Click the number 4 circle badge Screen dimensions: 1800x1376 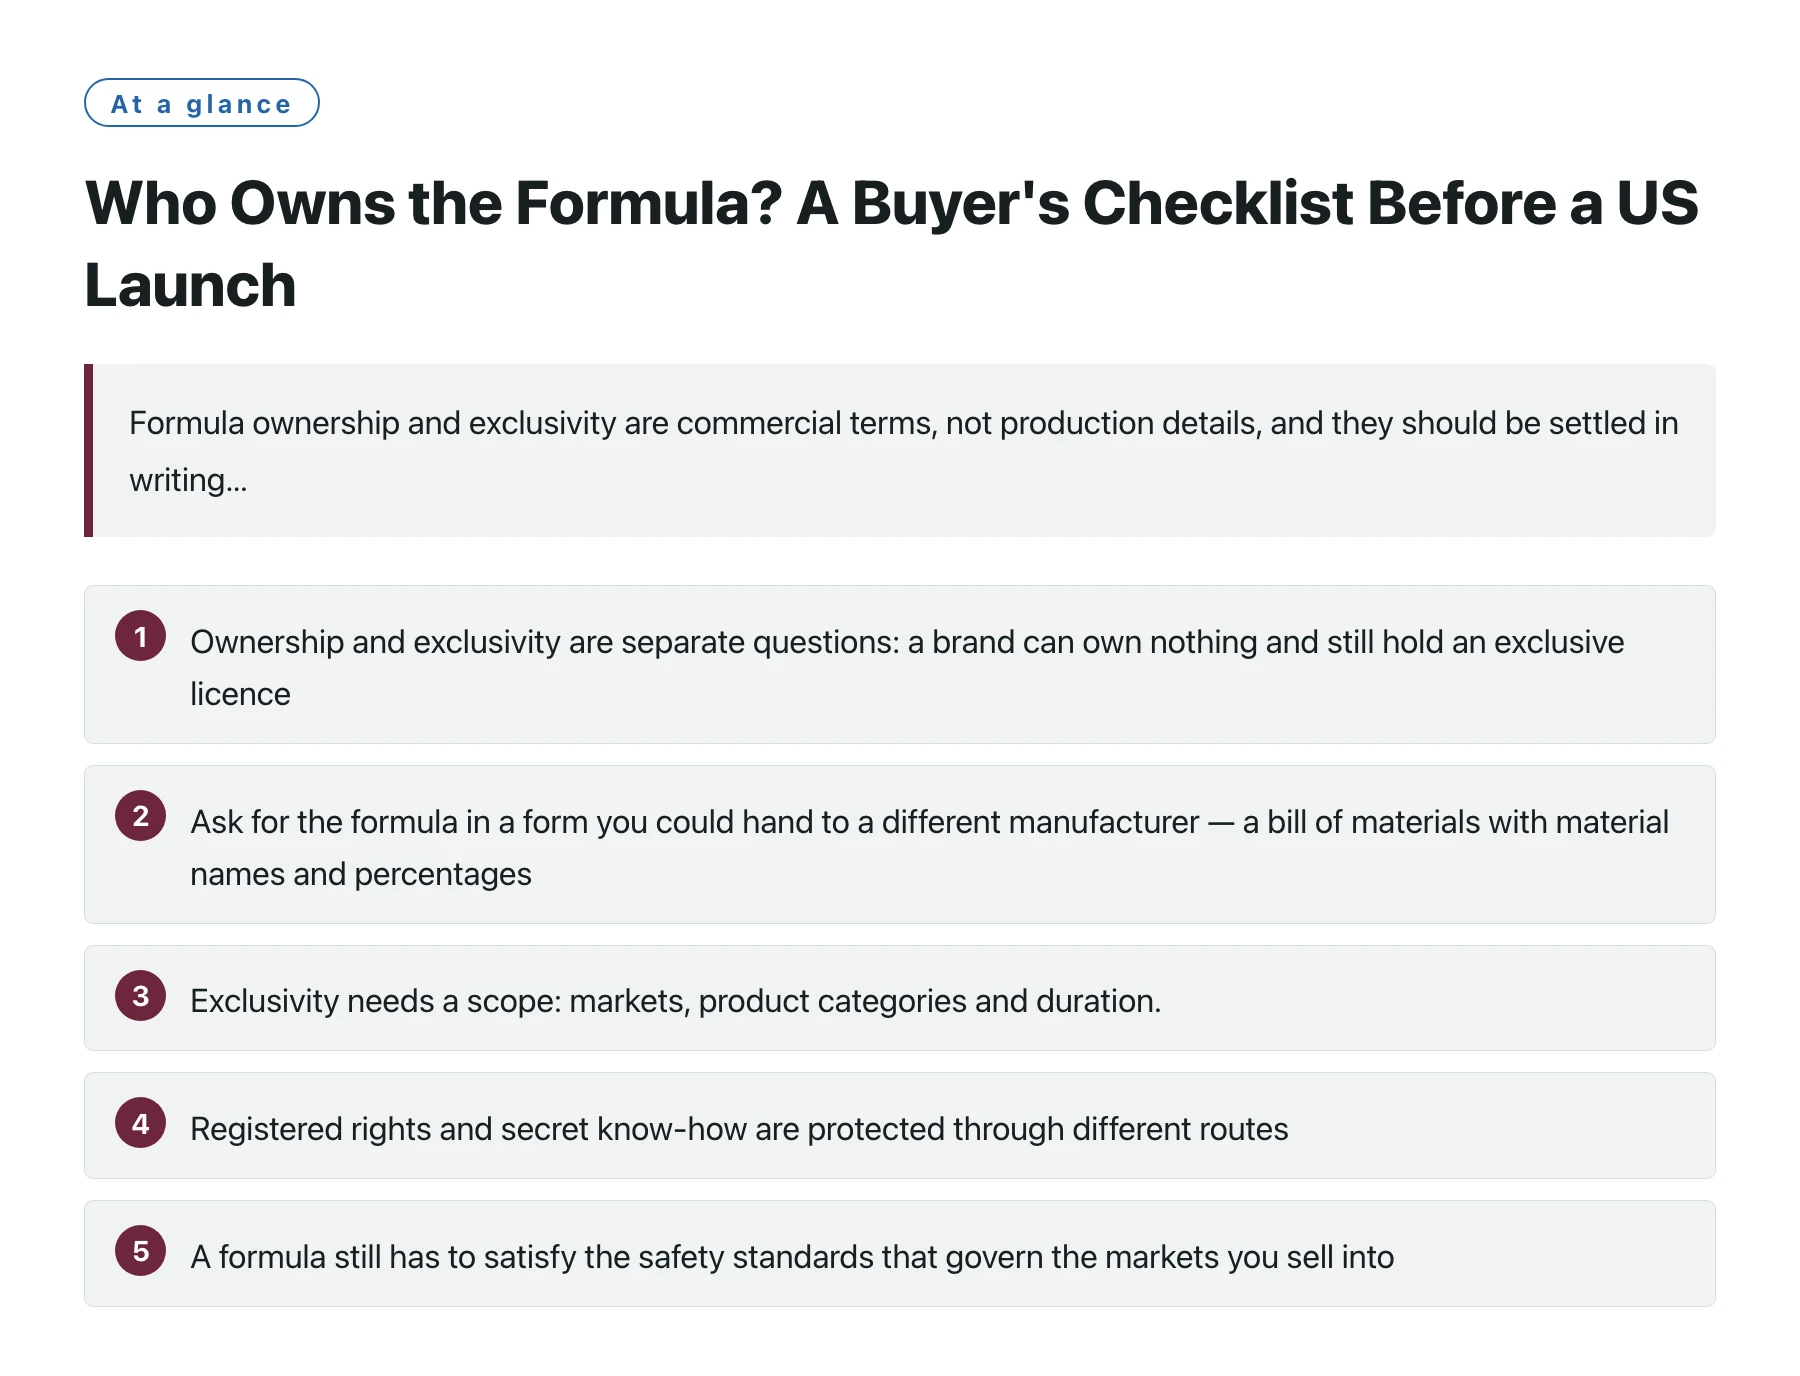(140, 1123)
